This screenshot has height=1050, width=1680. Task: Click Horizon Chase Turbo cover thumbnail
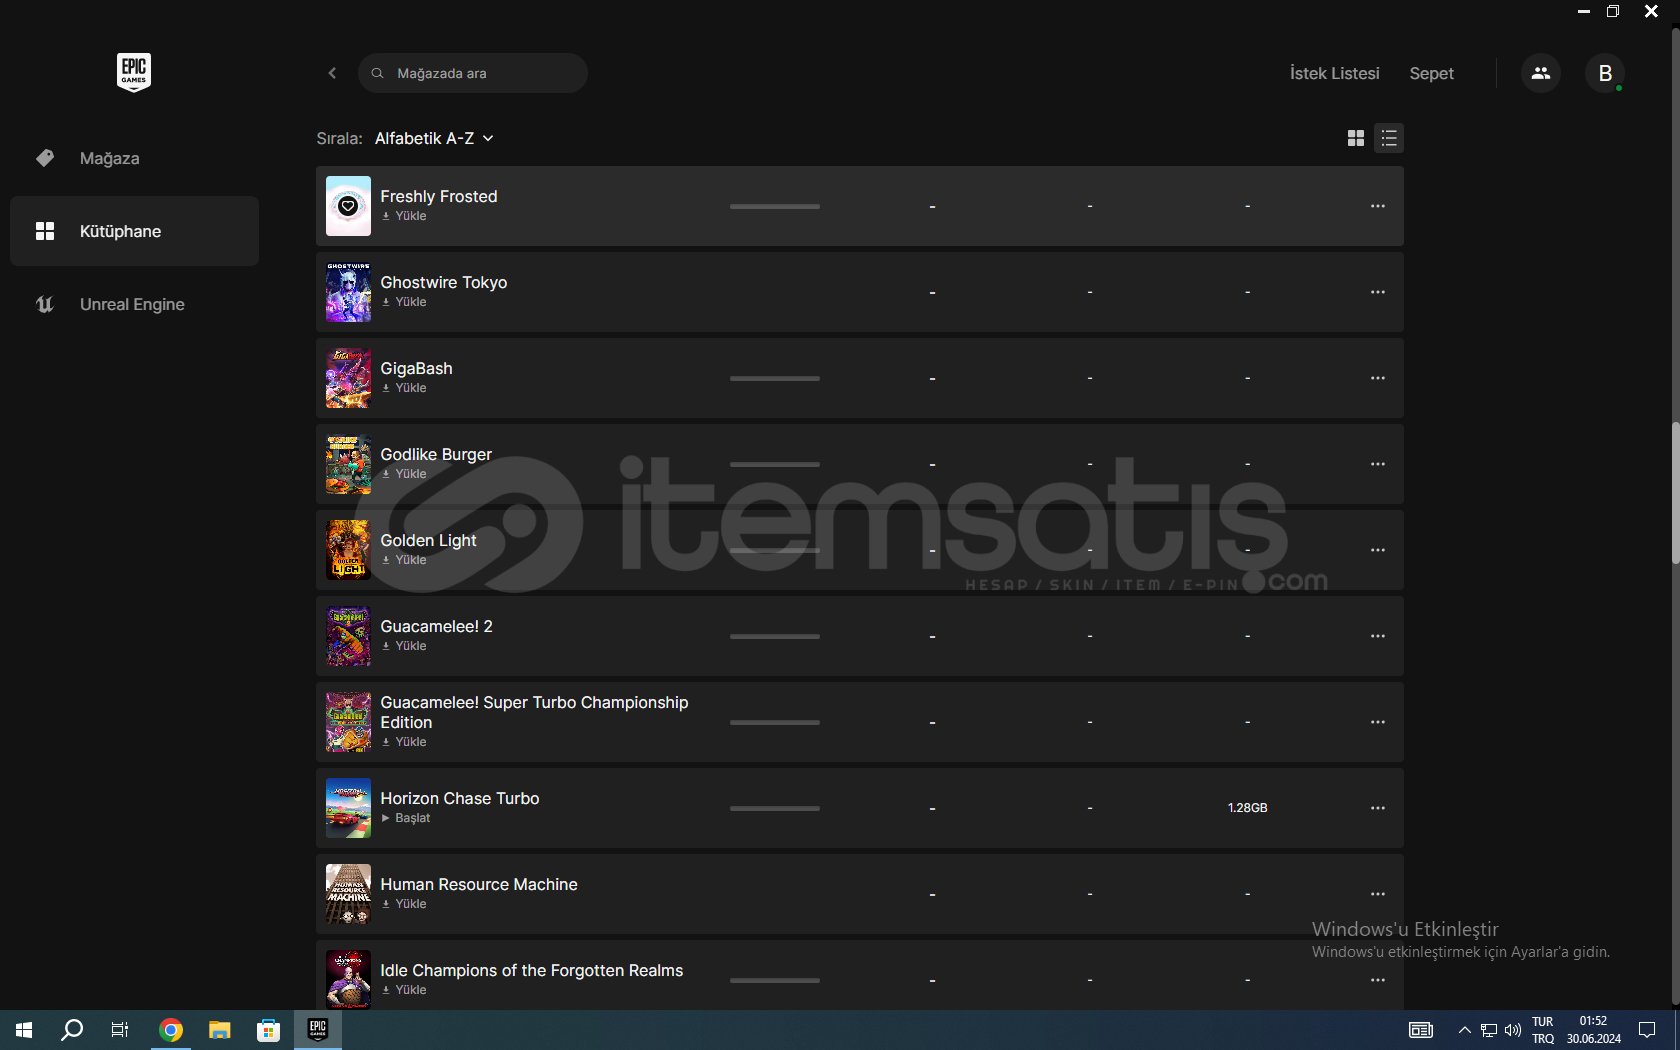348,808
